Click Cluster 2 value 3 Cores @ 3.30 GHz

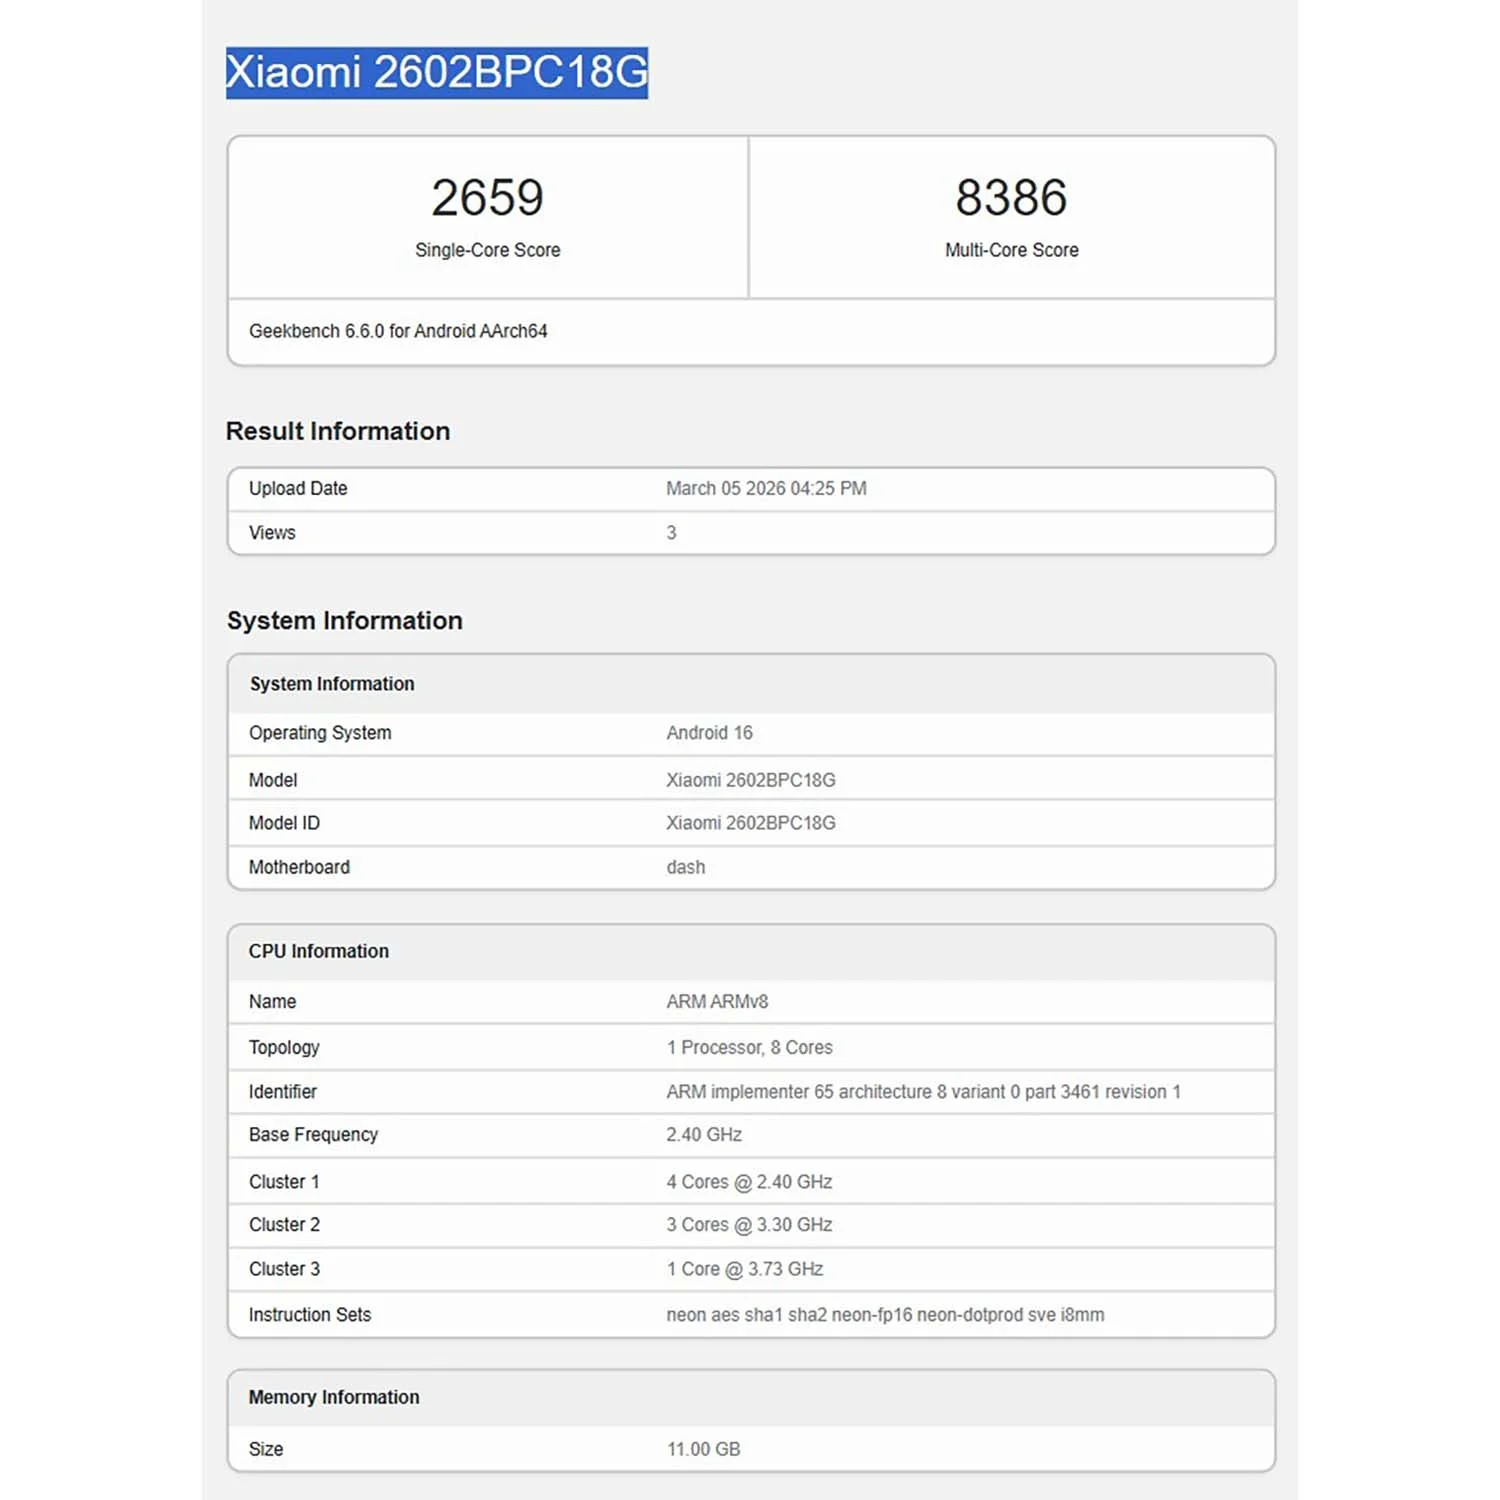coord(749,1225)
